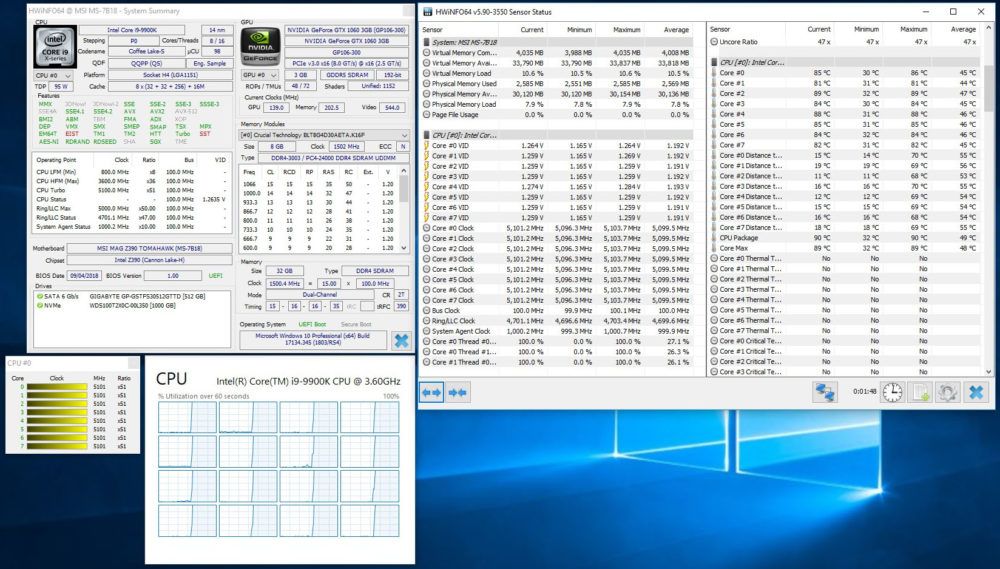This screenshot has height=569, width=1000.
Task: Click the blue X button in System Summary
Action: pyautogui.click(x=401, y=340)
